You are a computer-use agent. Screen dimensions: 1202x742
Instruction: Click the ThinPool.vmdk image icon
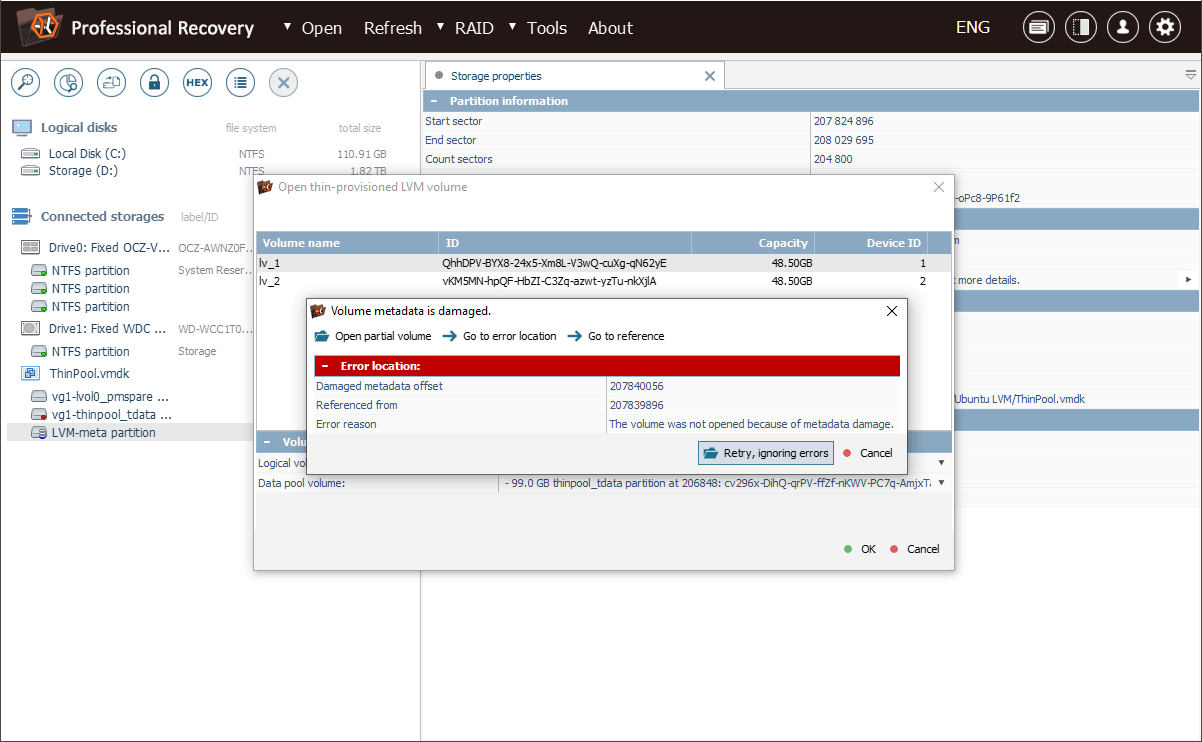[x=31, y=373]
